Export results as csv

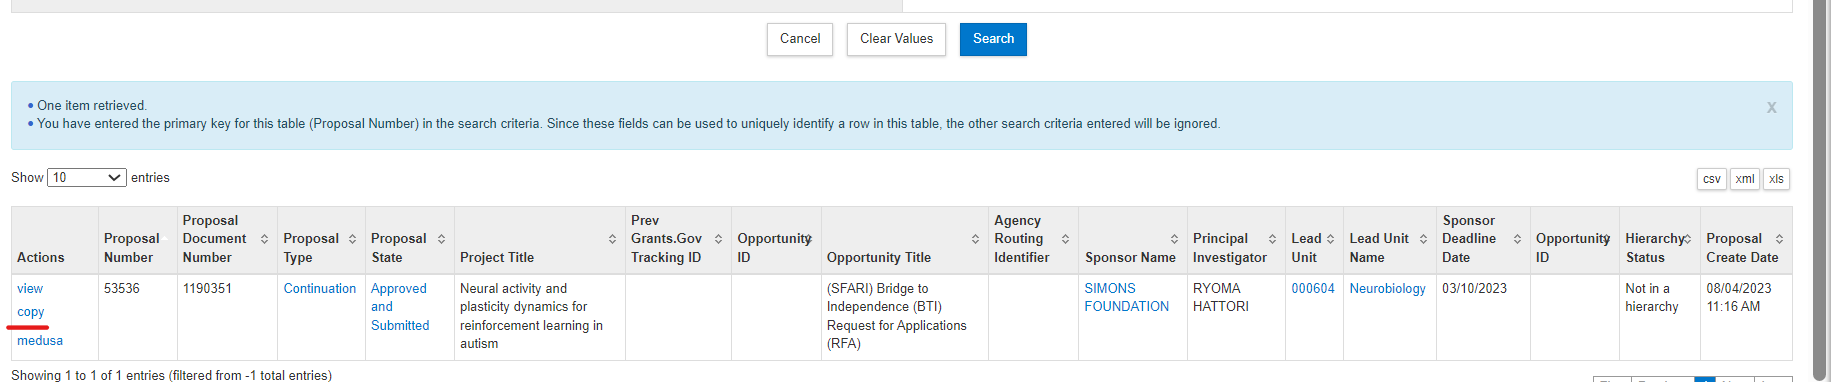tap(1712, 179)
